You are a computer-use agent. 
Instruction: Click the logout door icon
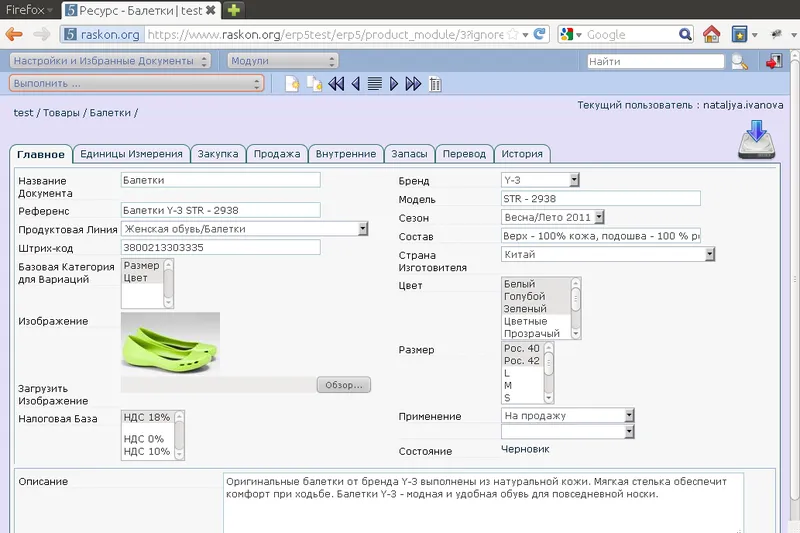tap(773, 62)
